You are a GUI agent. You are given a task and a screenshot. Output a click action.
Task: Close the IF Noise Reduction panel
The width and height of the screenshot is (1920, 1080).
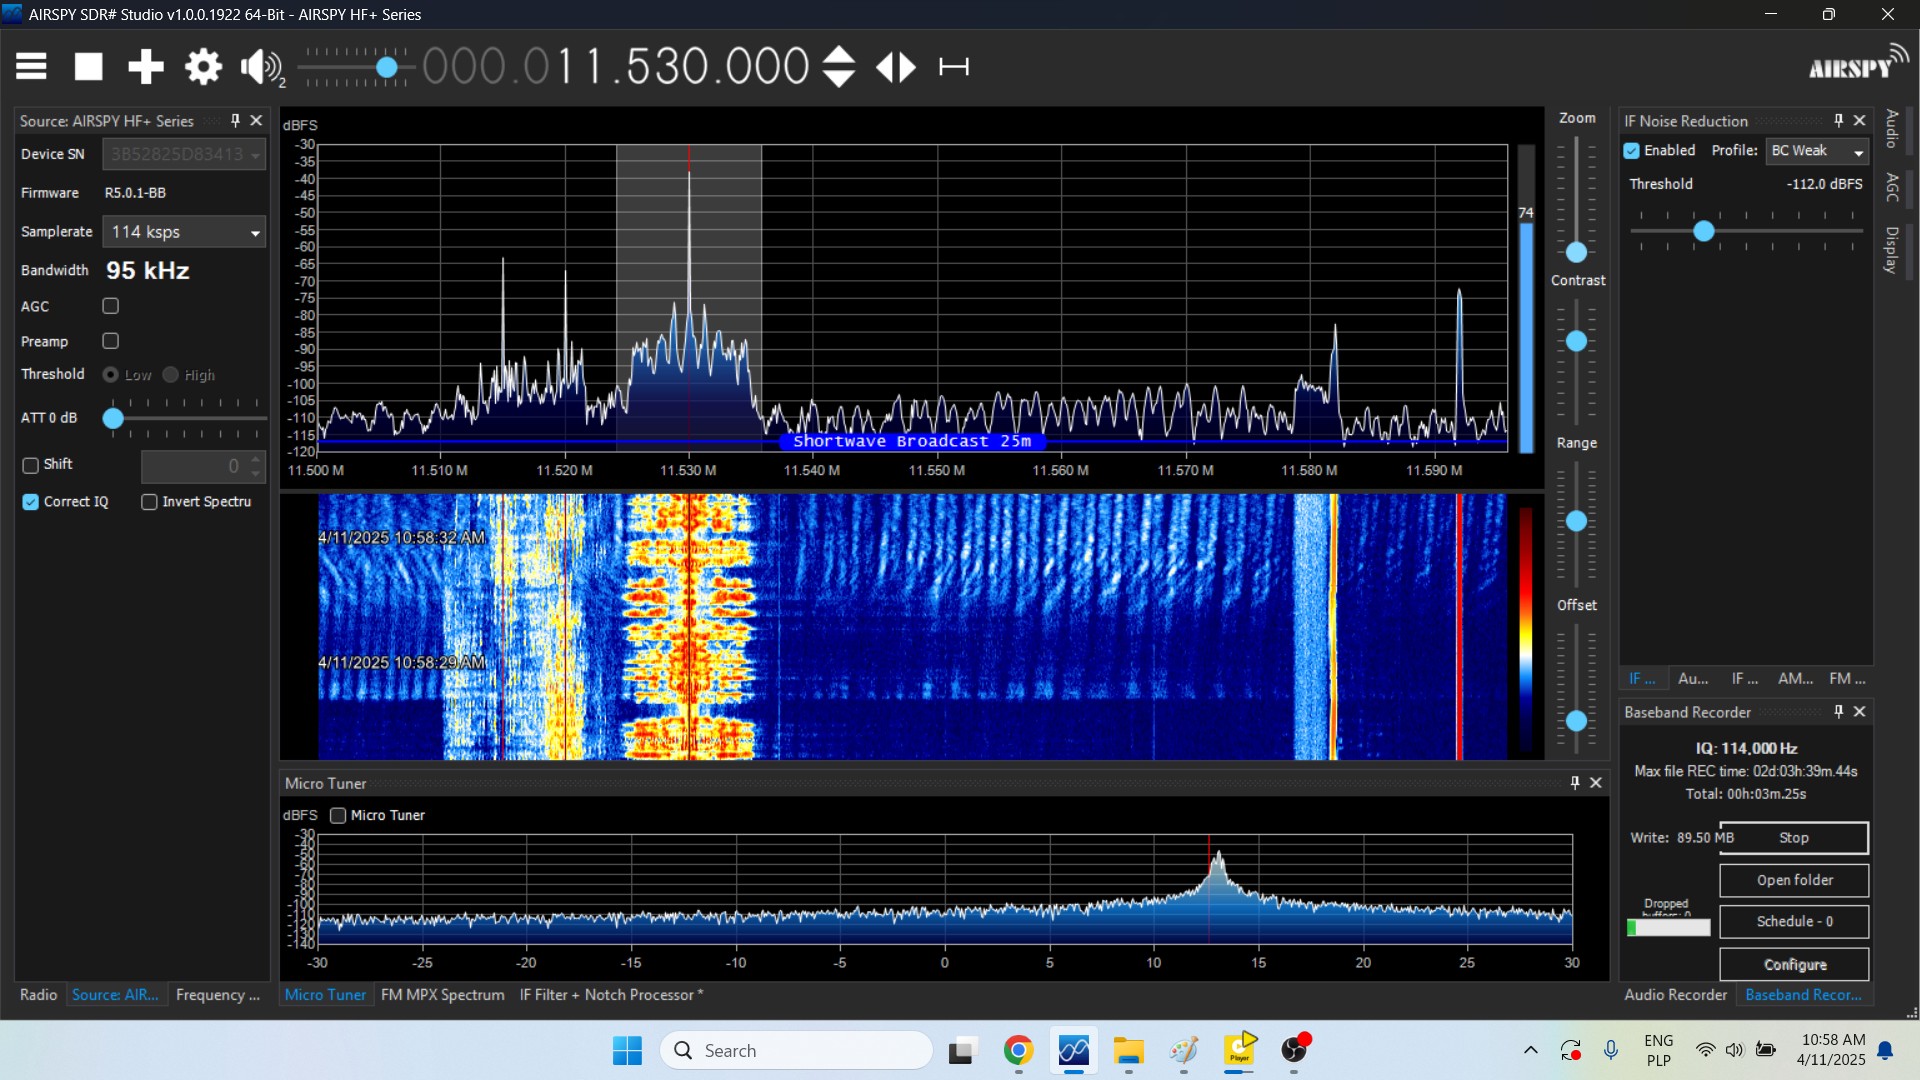pyautogui.click(x=1860, y=120)
